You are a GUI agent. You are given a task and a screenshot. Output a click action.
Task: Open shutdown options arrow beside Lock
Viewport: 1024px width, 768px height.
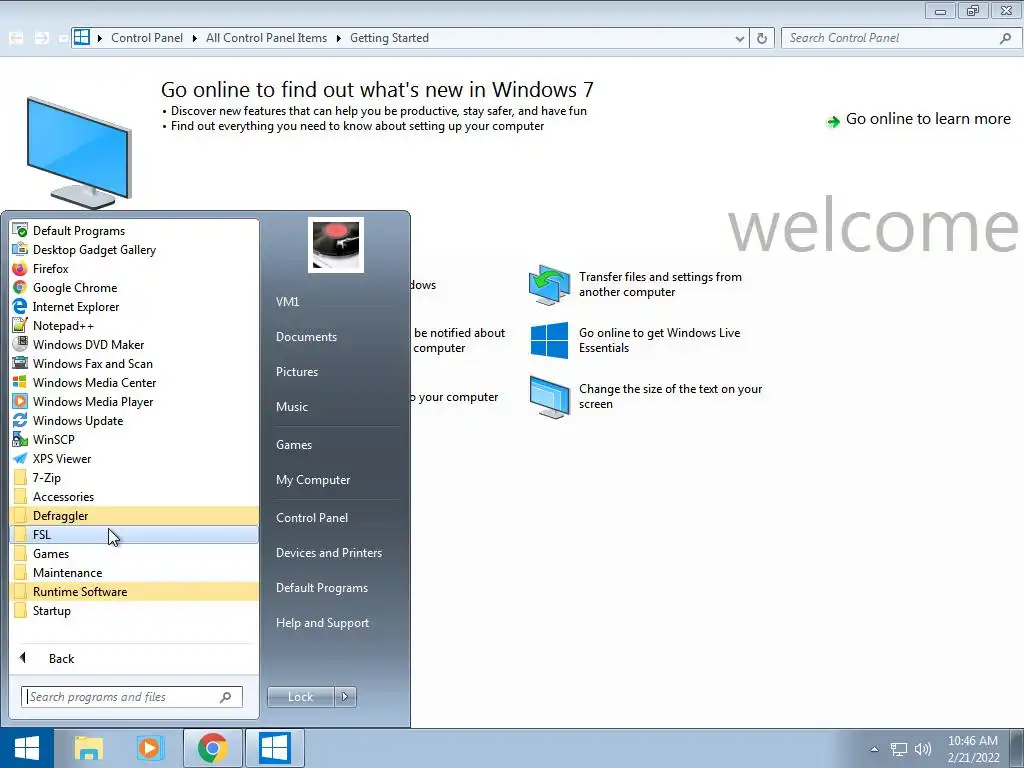click(345, 697)
